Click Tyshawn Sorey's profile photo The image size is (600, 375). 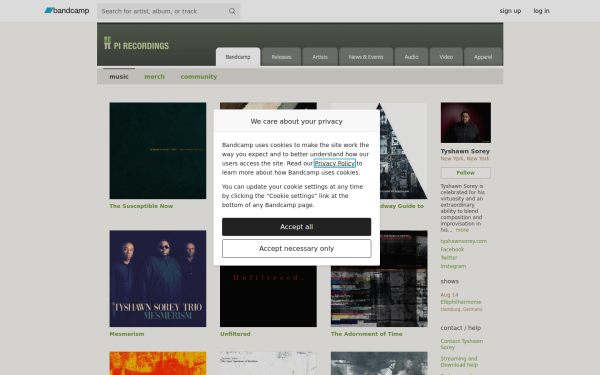(x=466, y=123)
